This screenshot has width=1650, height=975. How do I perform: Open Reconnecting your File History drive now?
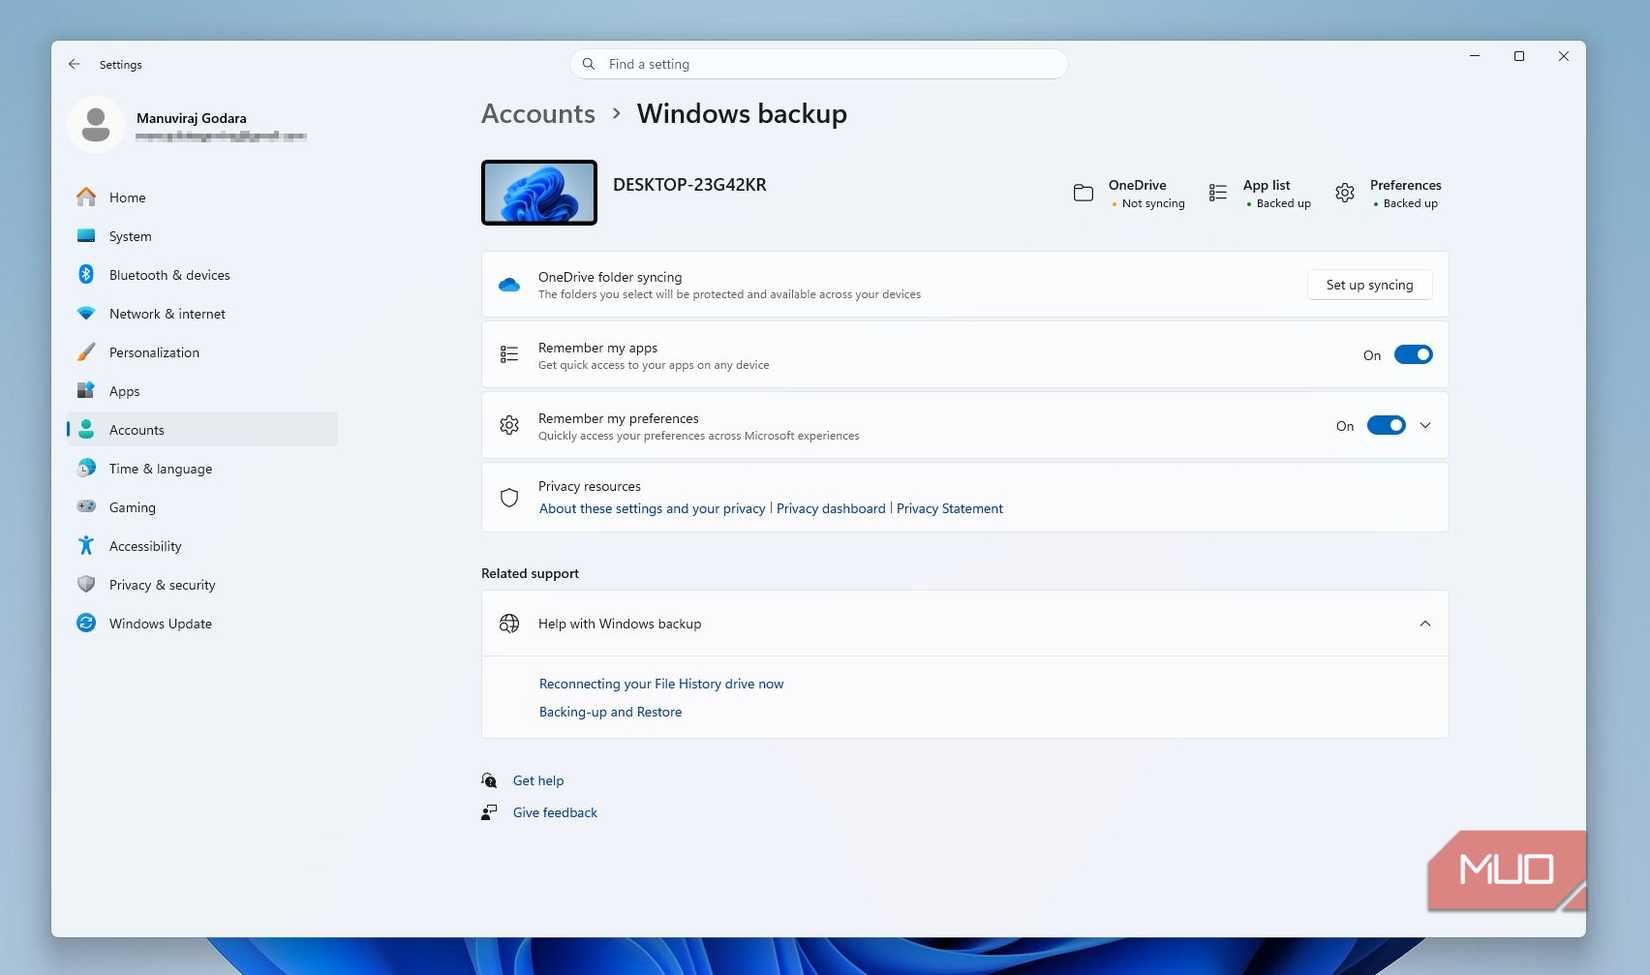click(x=661, y=684)
